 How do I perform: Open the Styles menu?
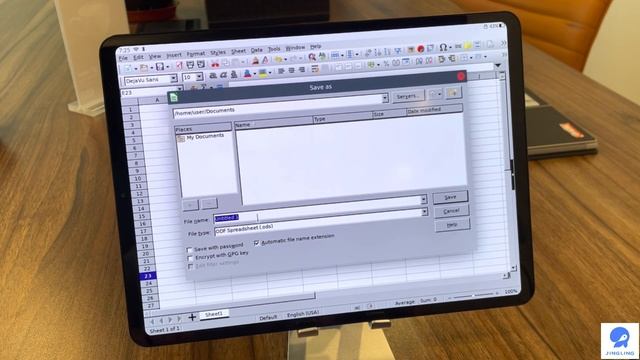pyautogui.click(x=218, y=52)
